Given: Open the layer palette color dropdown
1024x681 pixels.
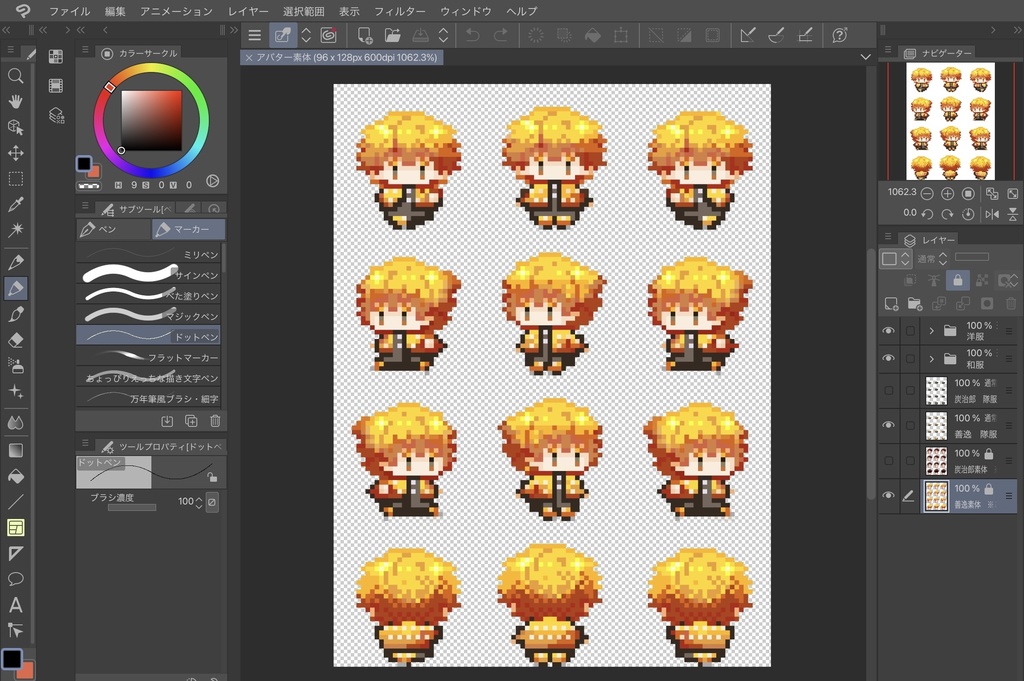Looking at the screenshot, I should [x=895, y=259].
